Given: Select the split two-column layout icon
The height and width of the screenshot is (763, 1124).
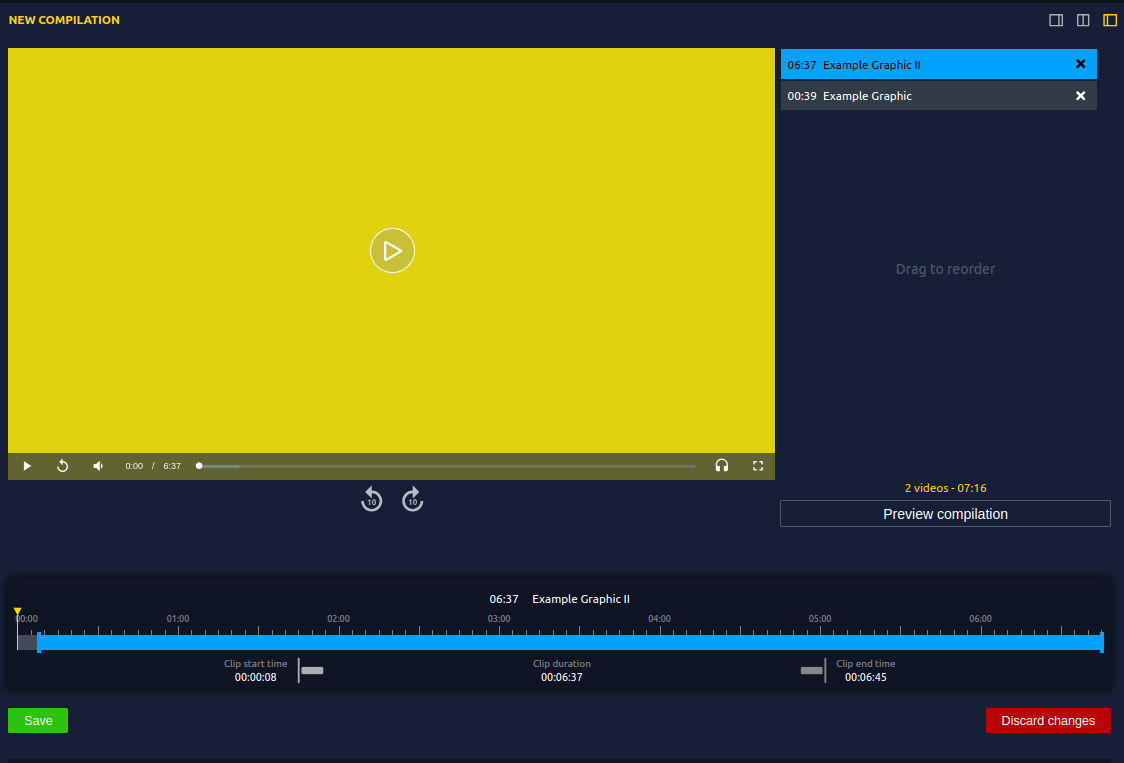Looking at the screenshot, I should pyautogui.click(x=1083, y=20).
